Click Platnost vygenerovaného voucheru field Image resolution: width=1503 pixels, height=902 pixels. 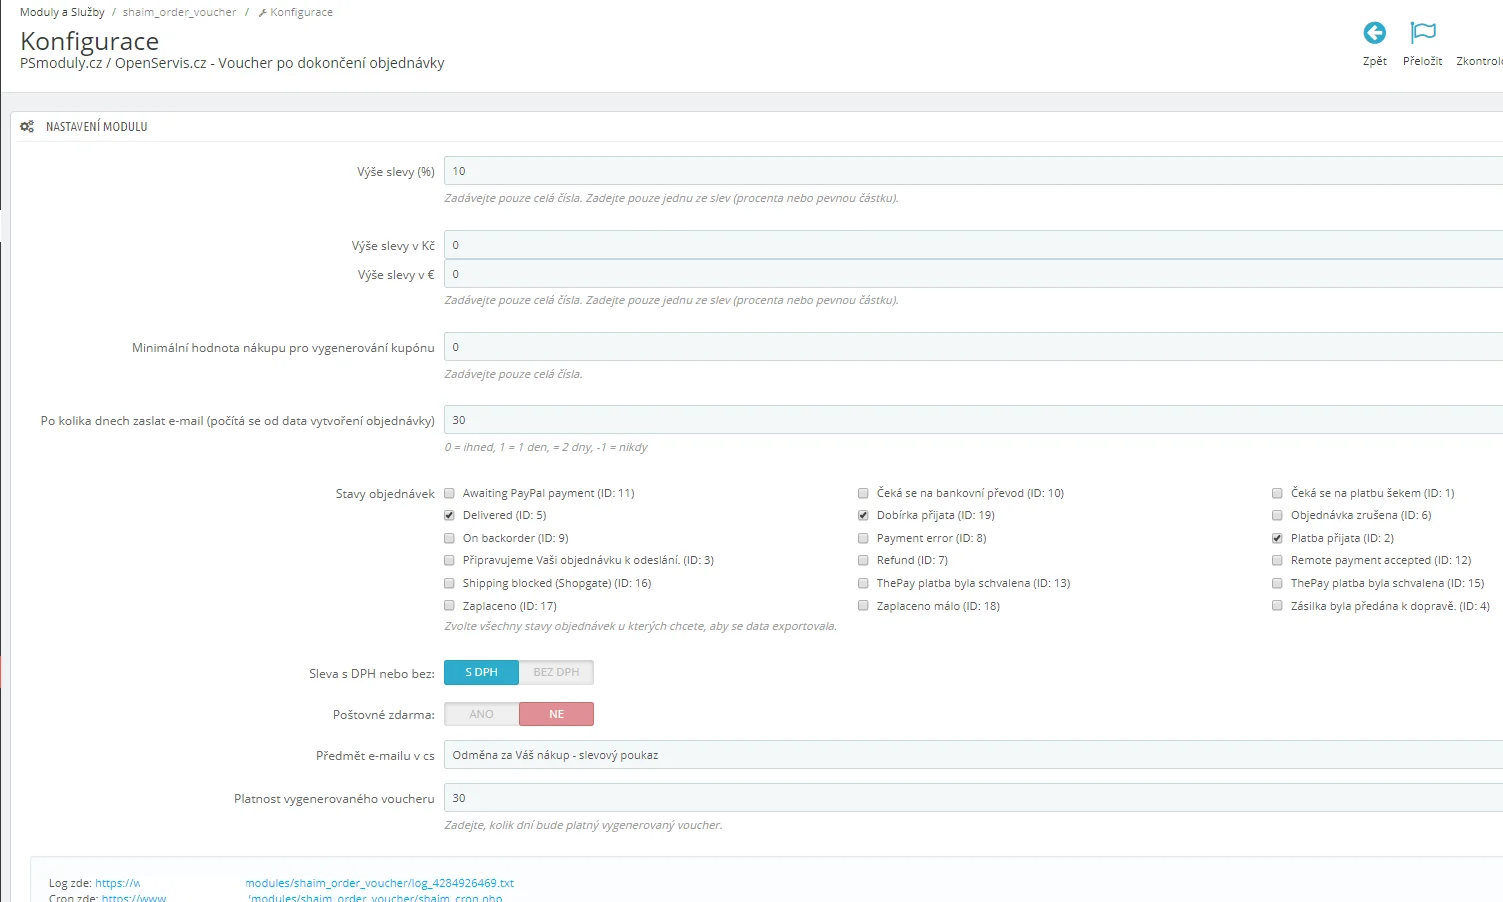(x=970, y=798)
